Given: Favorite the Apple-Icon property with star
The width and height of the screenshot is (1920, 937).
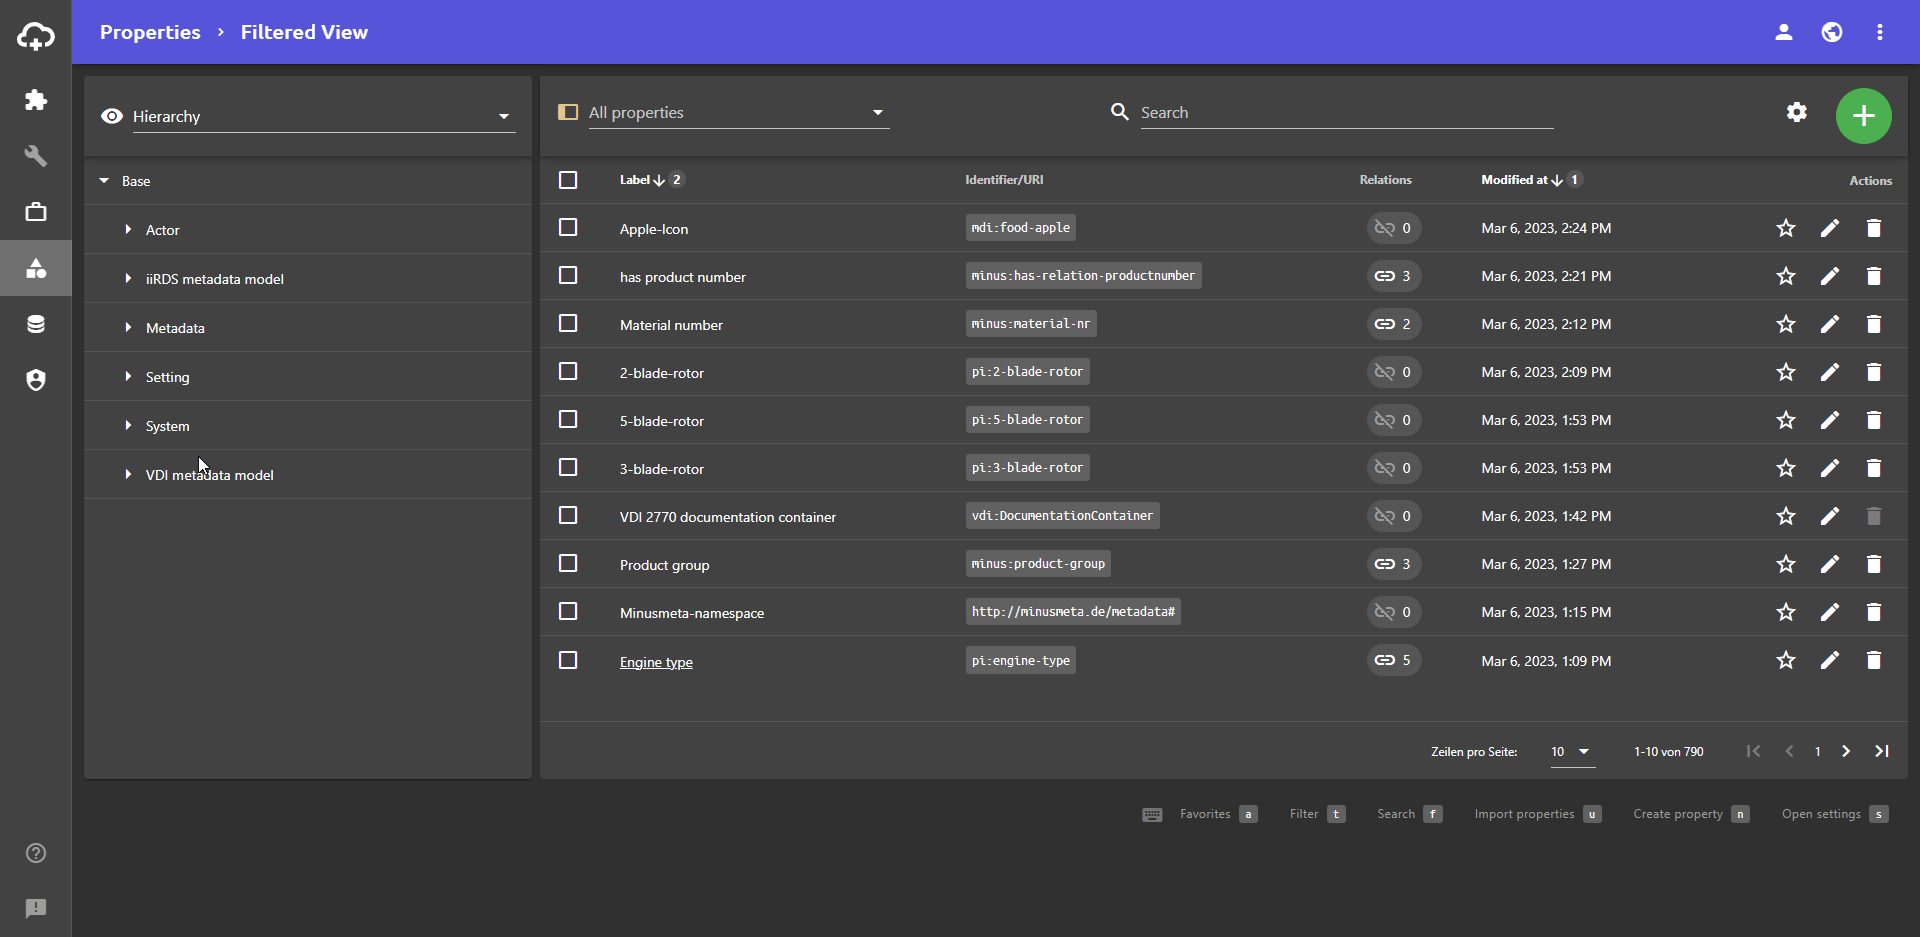Looking at the screenshot, I should click(1786, 228).
